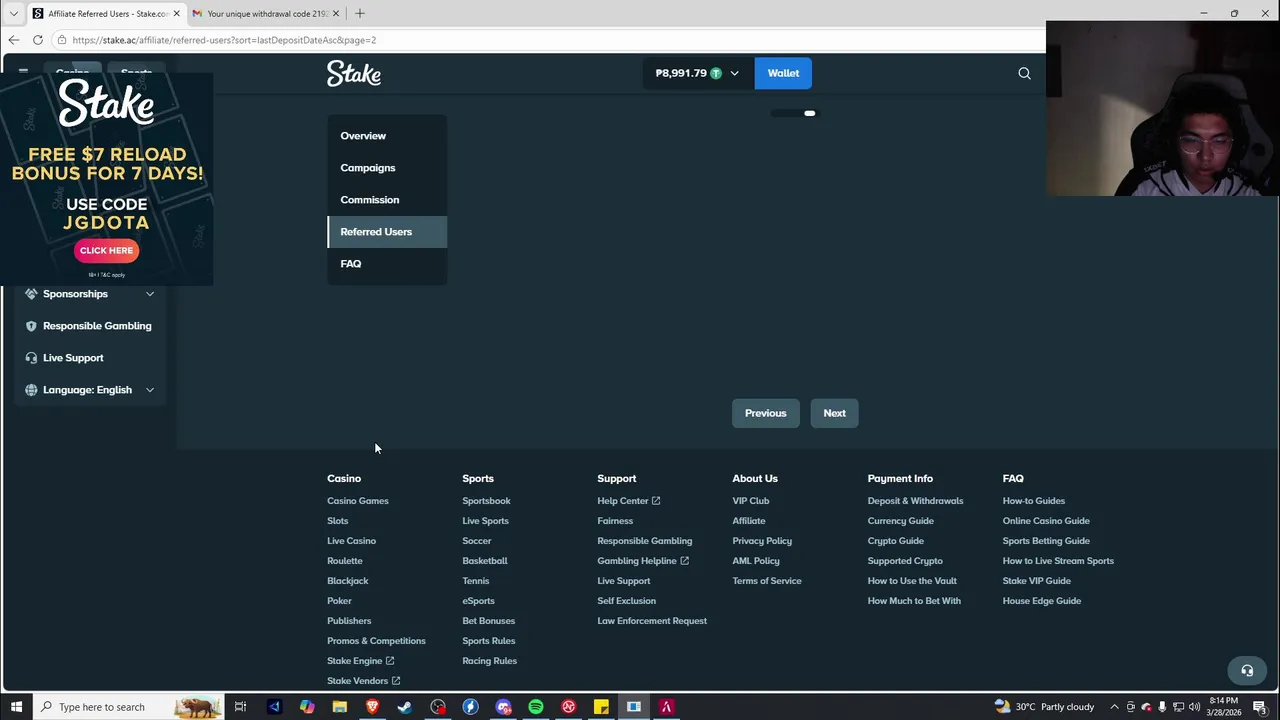The height and width of the screenshot is (720, 1280).
Task: Select the Referred Users menu item
Action: (387, 232)
